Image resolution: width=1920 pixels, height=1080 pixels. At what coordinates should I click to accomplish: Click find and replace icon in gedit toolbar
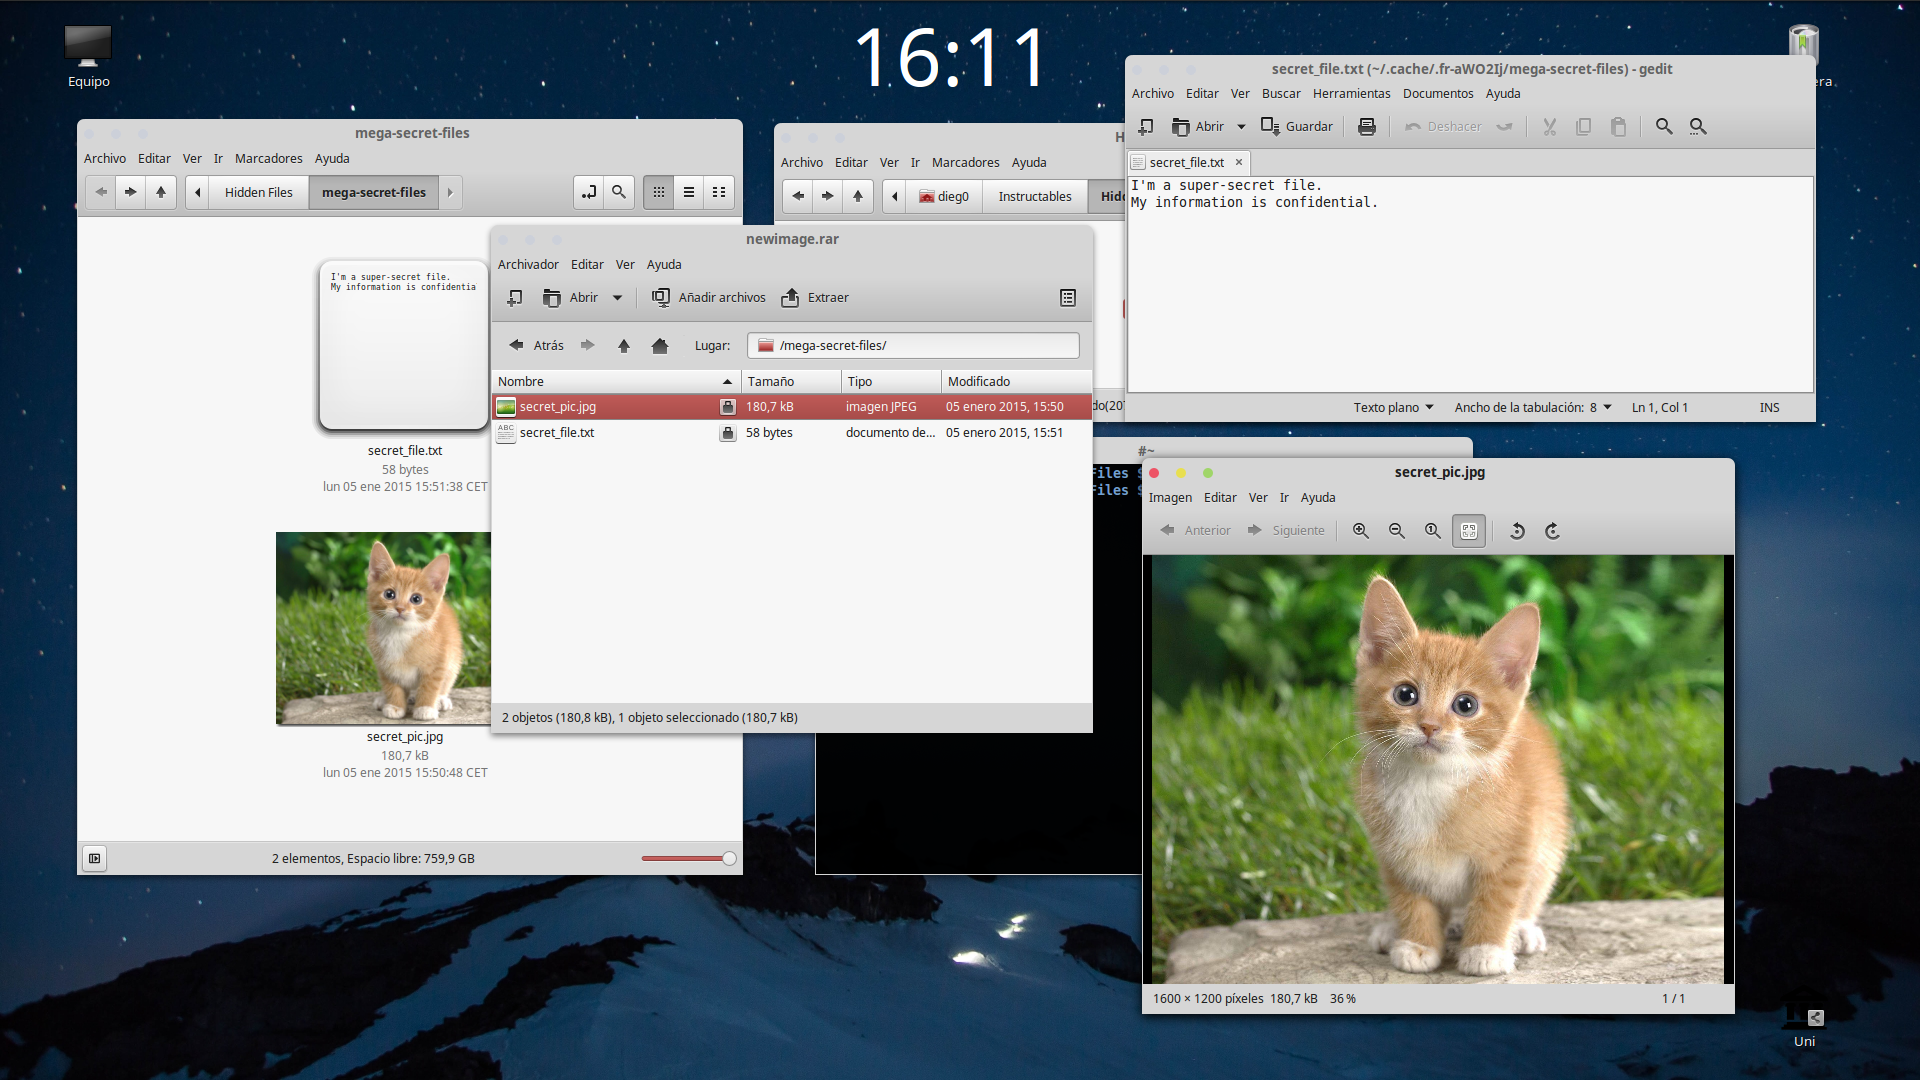coord(1698,126)
